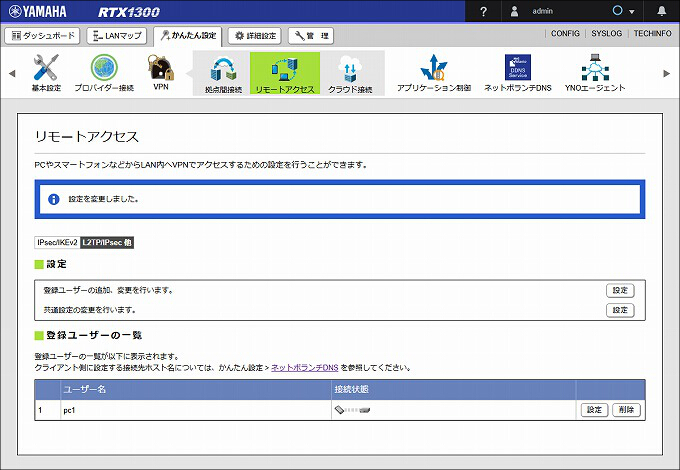Open the SYSLOG link
Image resolution: width=680 pixels, height=470 pixels.
coord(606,33)
